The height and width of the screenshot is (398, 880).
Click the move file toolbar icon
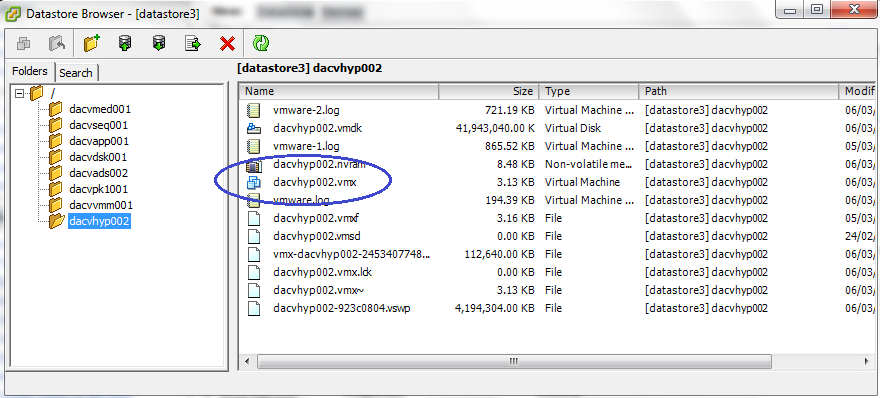tap(192, 43)
